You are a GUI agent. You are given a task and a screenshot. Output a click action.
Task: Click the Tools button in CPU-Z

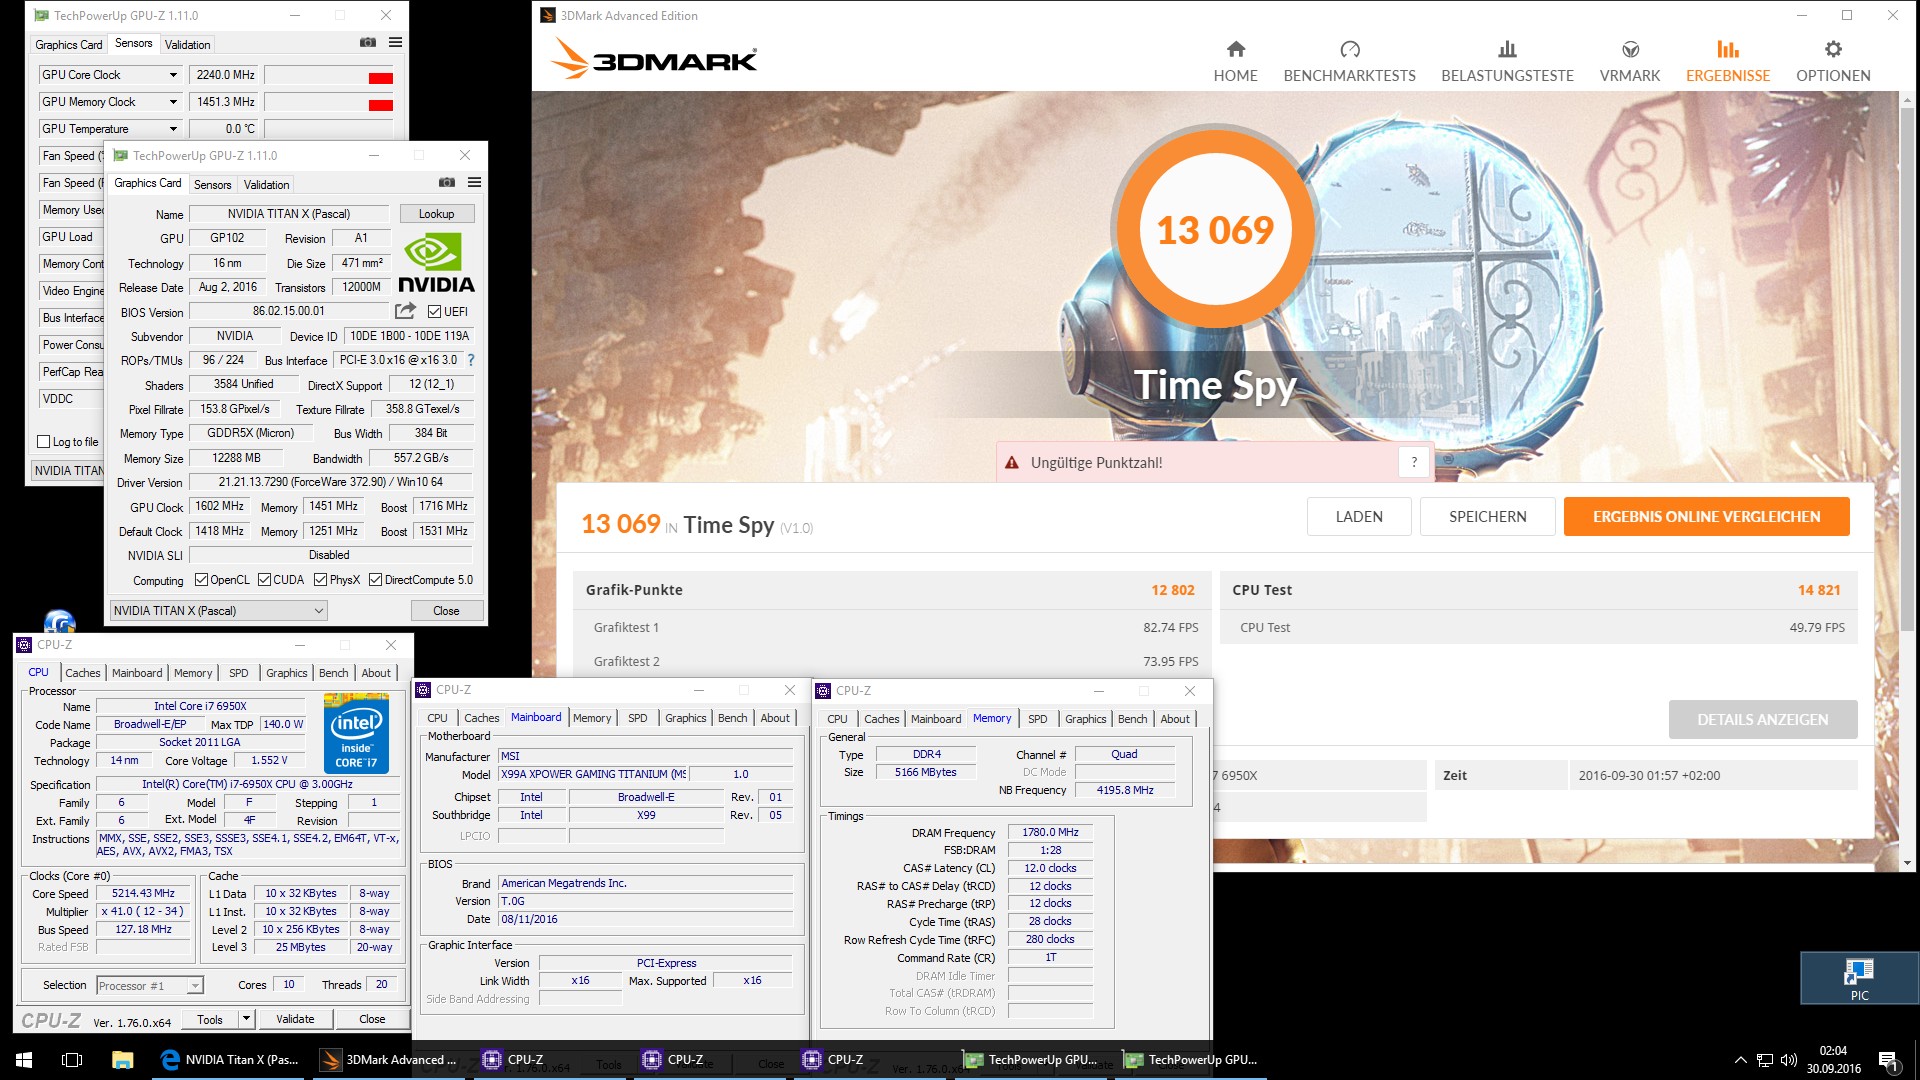tap(210, 1019)
